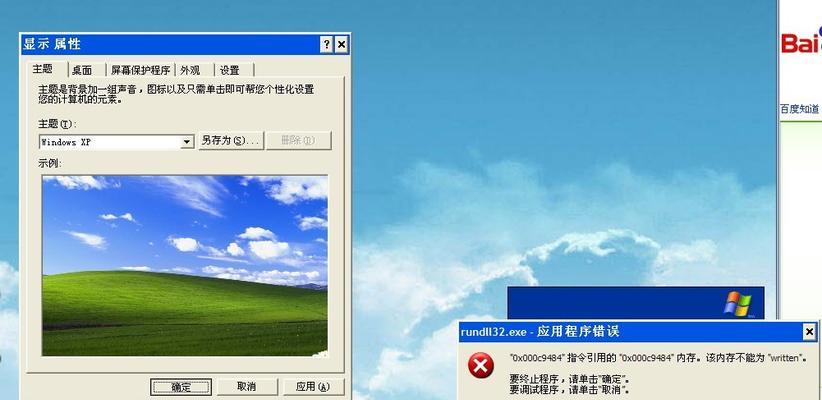
Task: Switch to the 屏幕保护程序 tab
Action: 140,70
